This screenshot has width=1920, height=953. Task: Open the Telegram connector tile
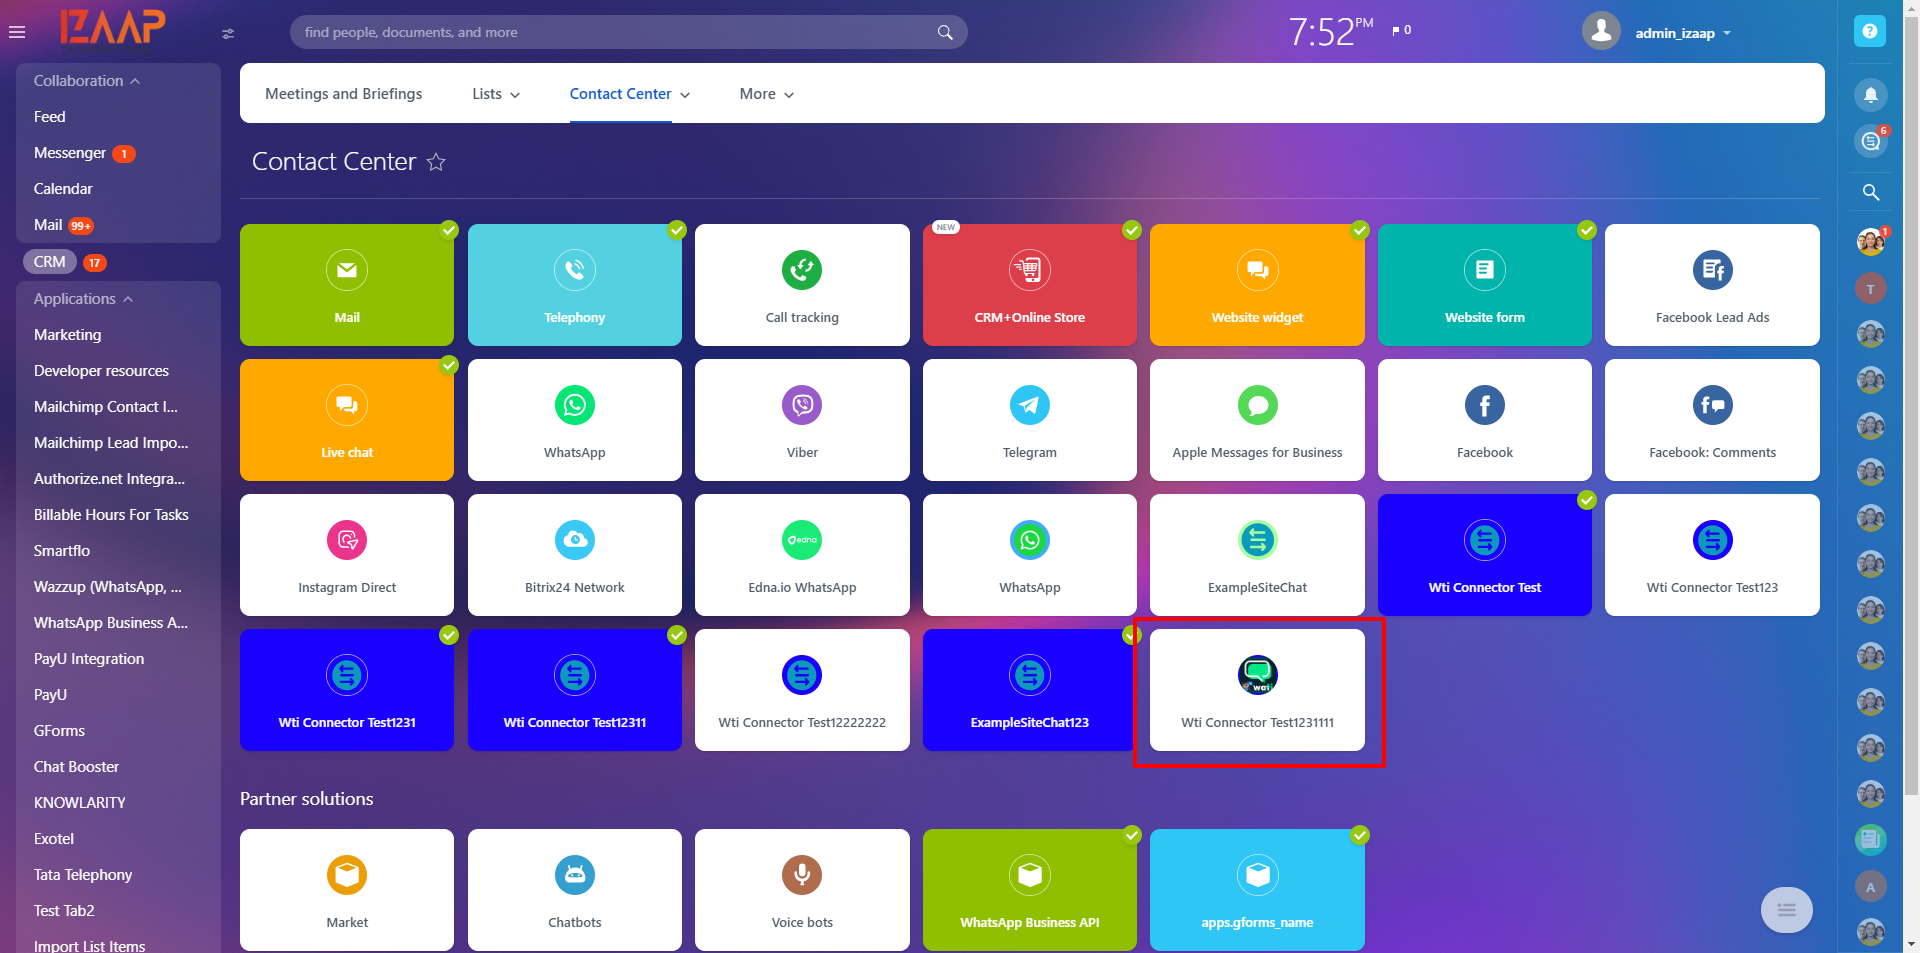pos(1030,420)
